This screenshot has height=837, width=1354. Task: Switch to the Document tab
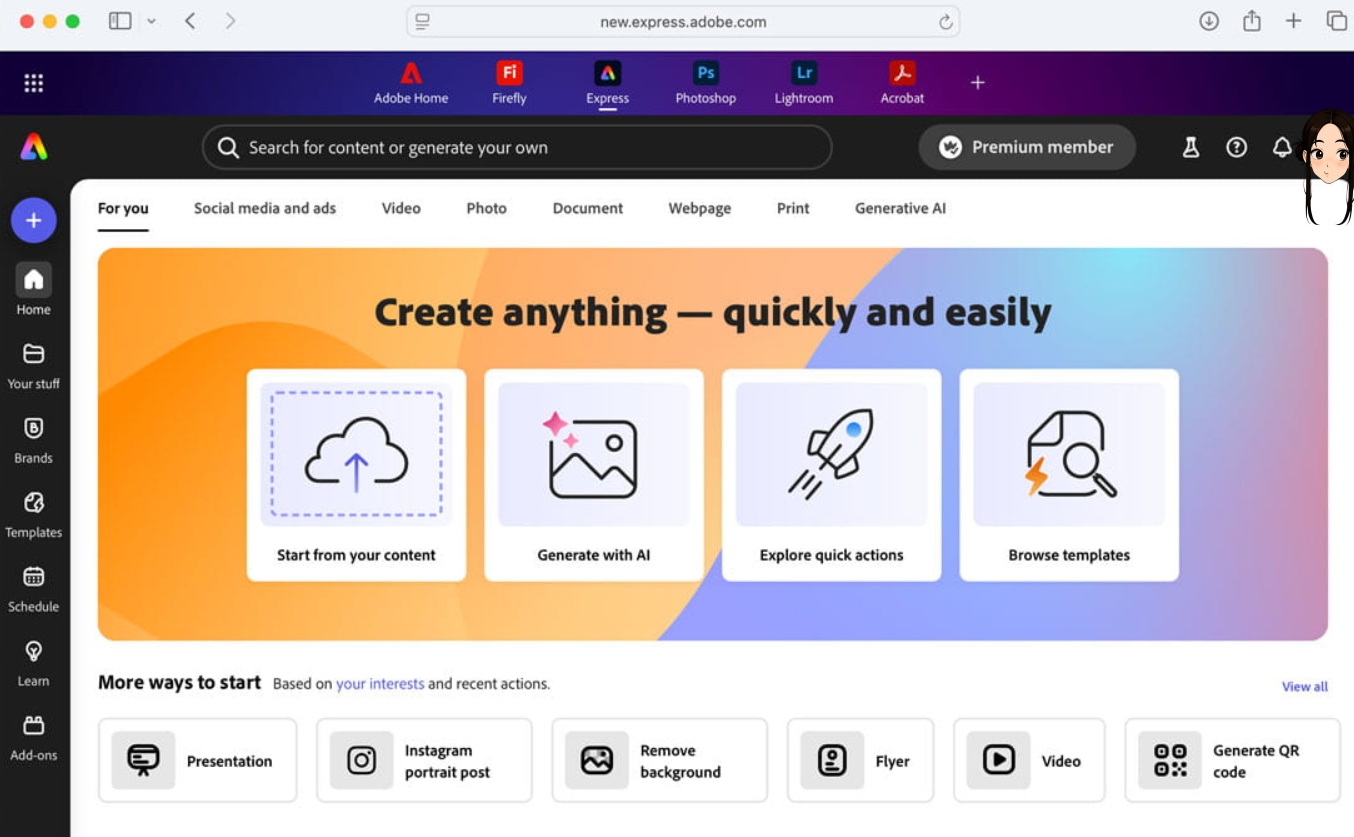pyautogui.click(x=588, y=208)
